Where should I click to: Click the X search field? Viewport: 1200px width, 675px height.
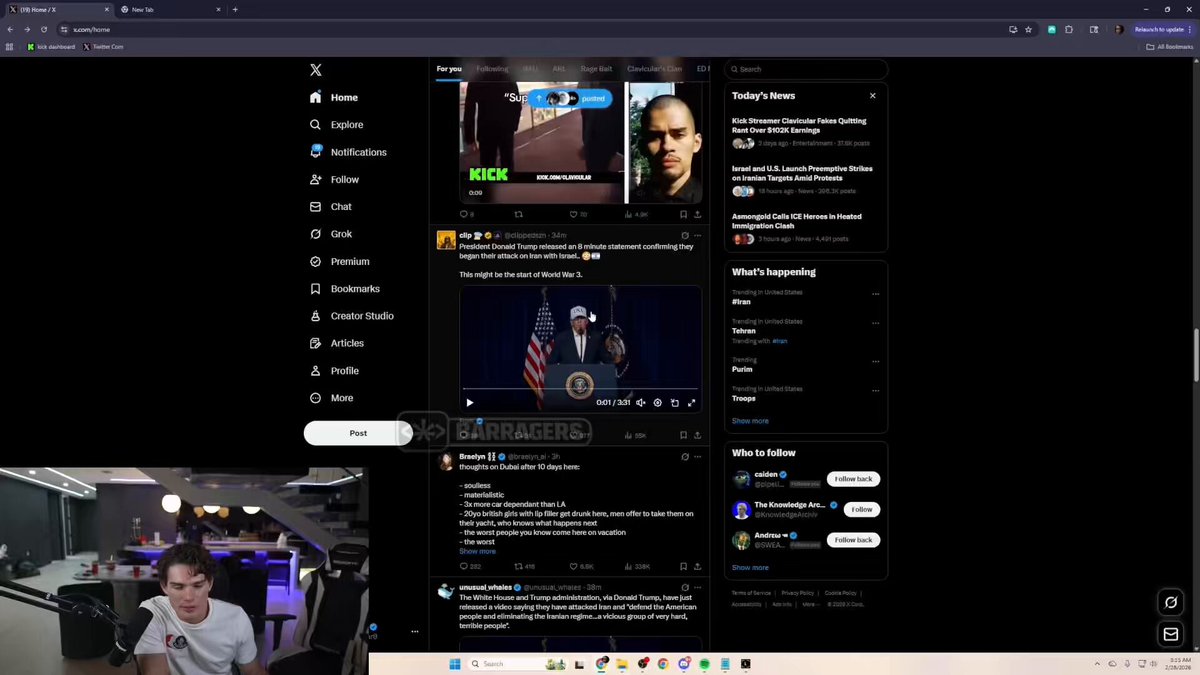pyautogui.click(x=806, y=69)
